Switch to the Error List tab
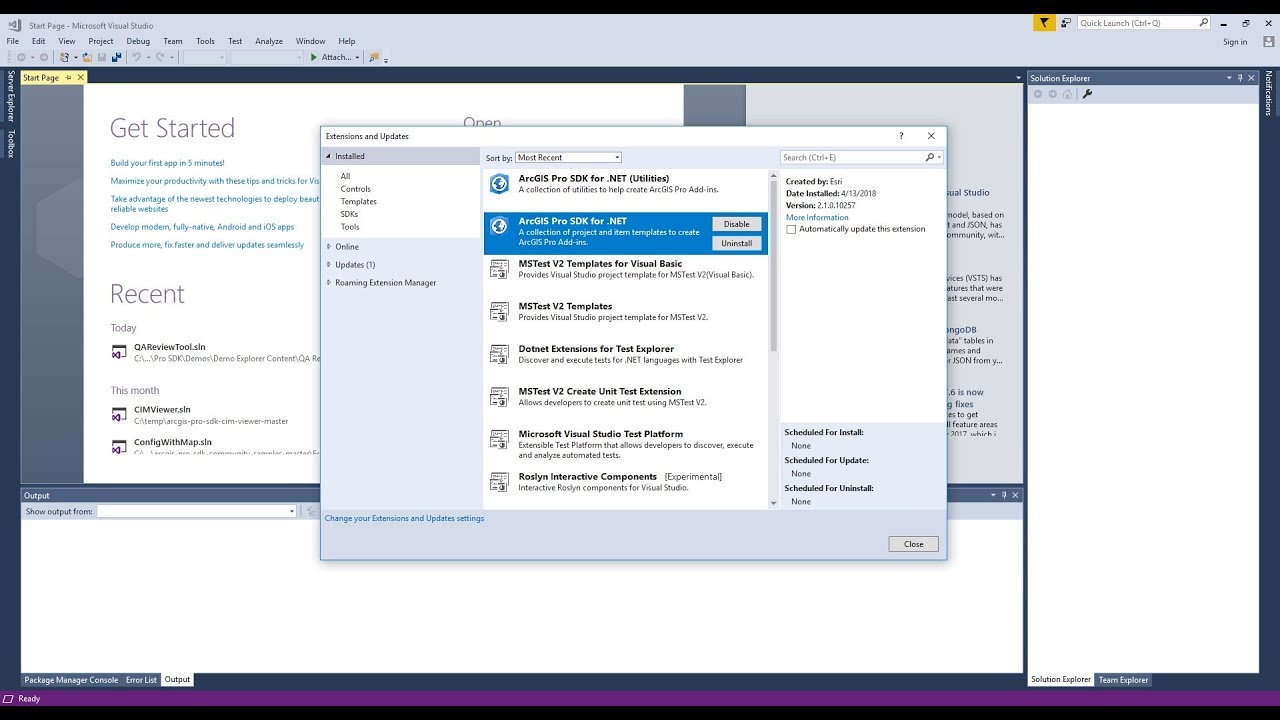1280x720 pixels. [x=141, y=680]
